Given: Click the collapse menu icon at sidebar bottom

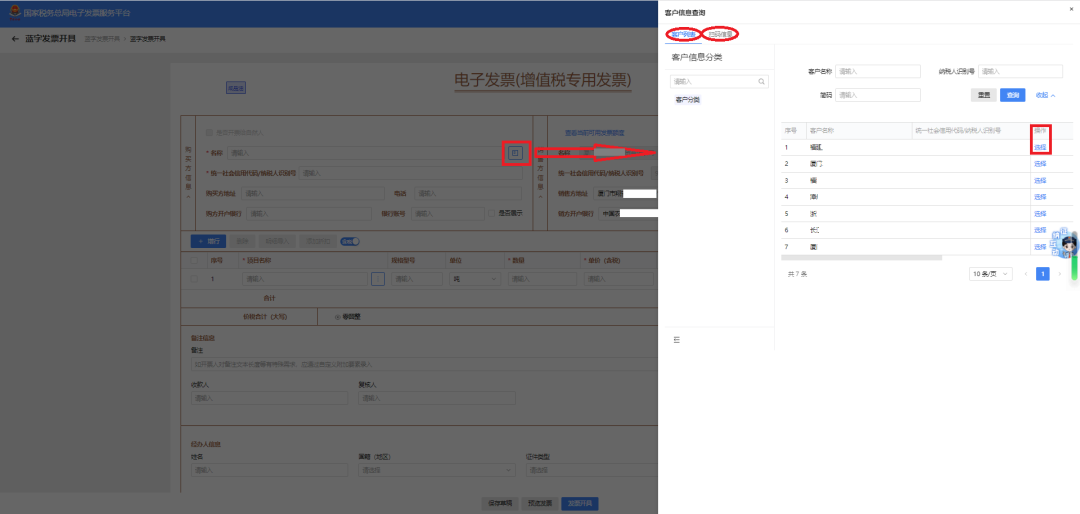Looking at the screenshot, I should coord(677,340).
